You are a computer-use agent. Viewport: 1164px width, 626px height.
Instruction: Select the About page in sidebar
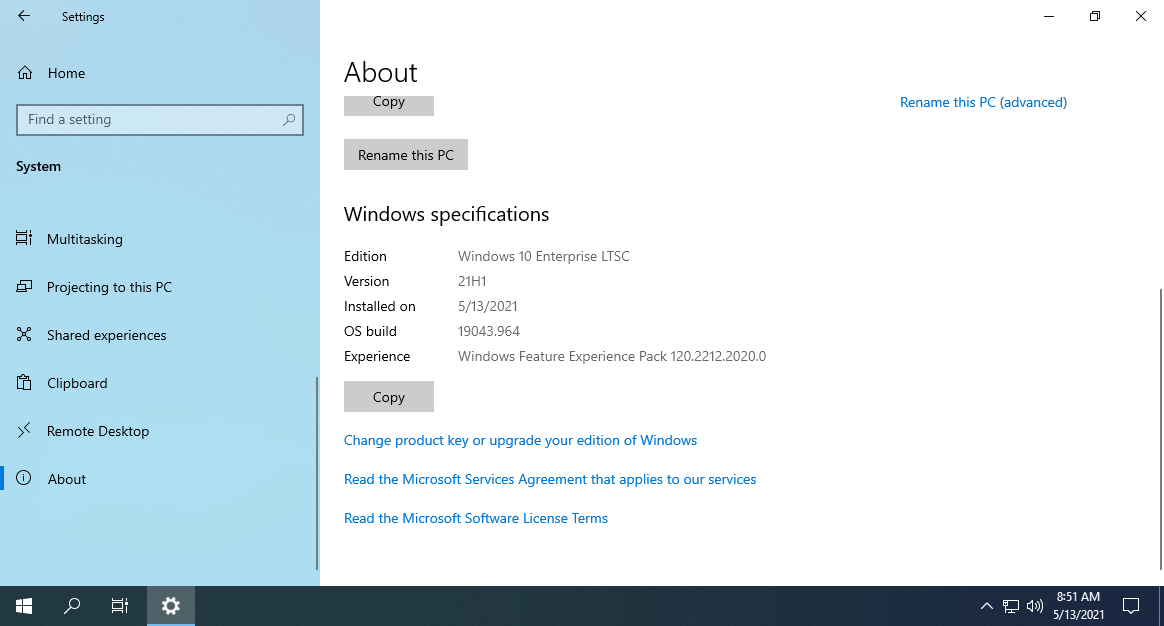click(67, 479)
